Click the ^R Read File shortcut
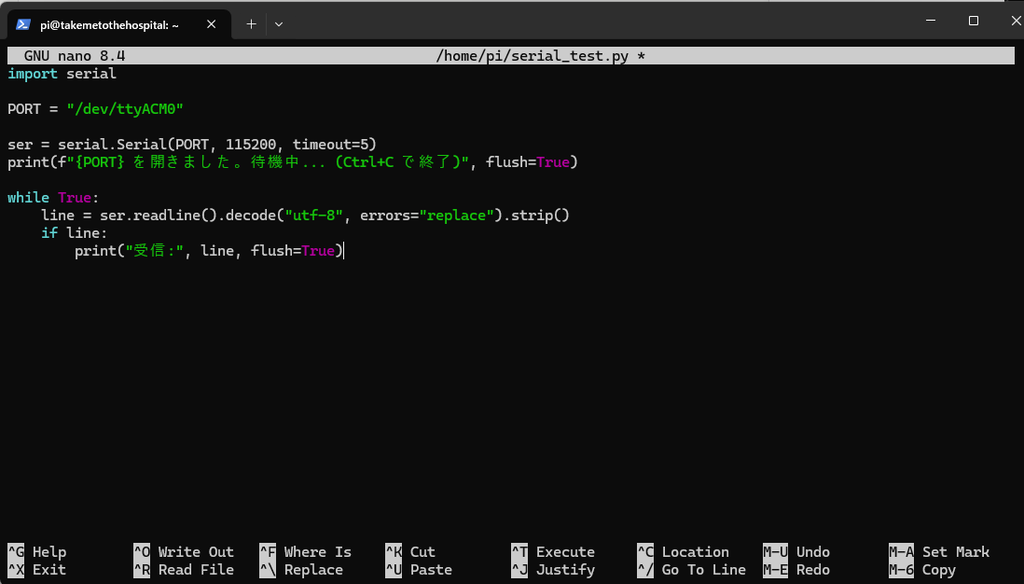Viewport: 1024px width, 584px height. (x=184, y=570)
